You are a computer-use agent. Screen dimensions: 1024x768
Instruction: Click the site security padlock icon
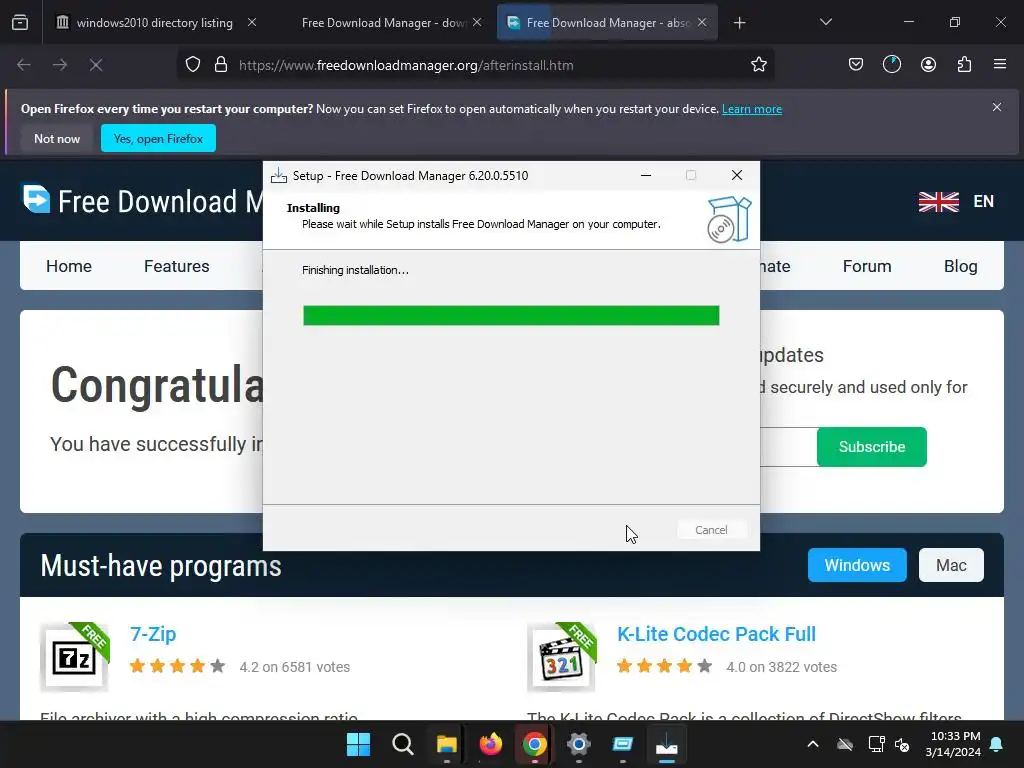click(221, 65)
